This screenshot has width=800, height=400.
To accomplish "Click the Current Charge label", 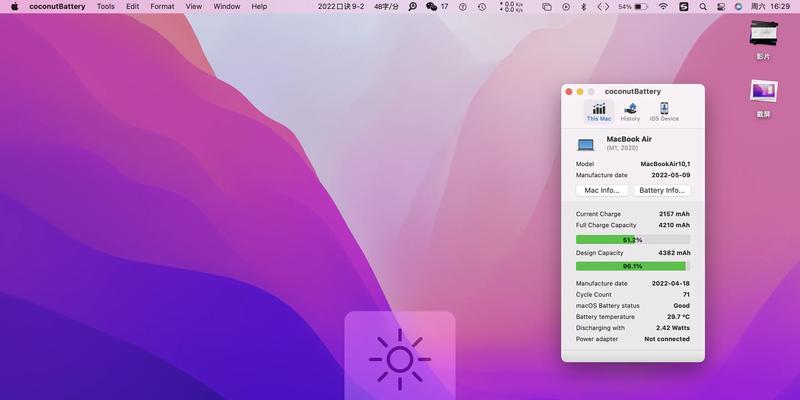I will [x=598, y=214].
